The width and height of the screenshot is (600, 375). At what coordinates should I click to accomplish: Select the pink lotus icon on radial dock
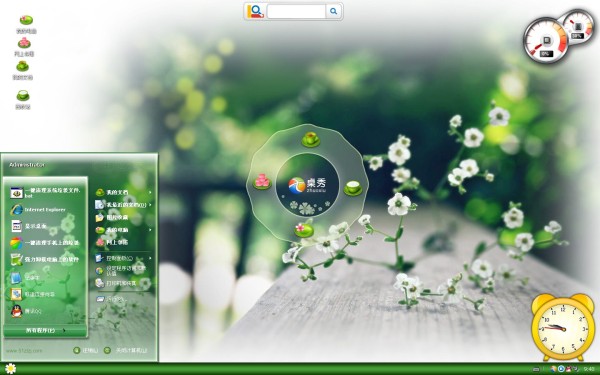pyautogui.click(x=262, y=181)
